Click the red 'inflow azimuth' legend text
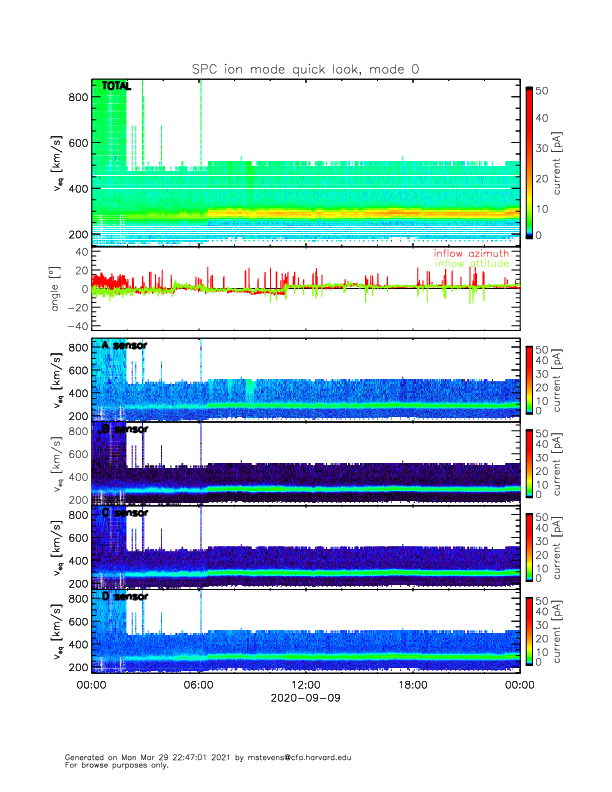Image resolution: width=612 pixels, height=792 pixels. (x=470, y=254)
